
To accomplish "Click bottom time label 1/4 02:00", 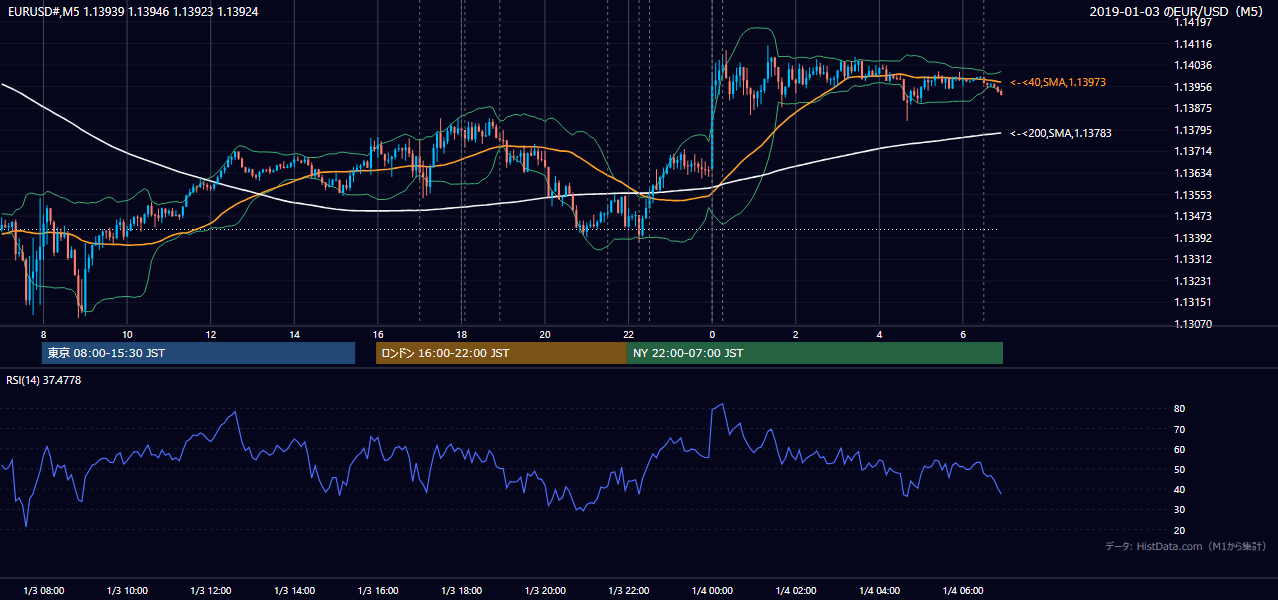I will (x=796, y=591).
